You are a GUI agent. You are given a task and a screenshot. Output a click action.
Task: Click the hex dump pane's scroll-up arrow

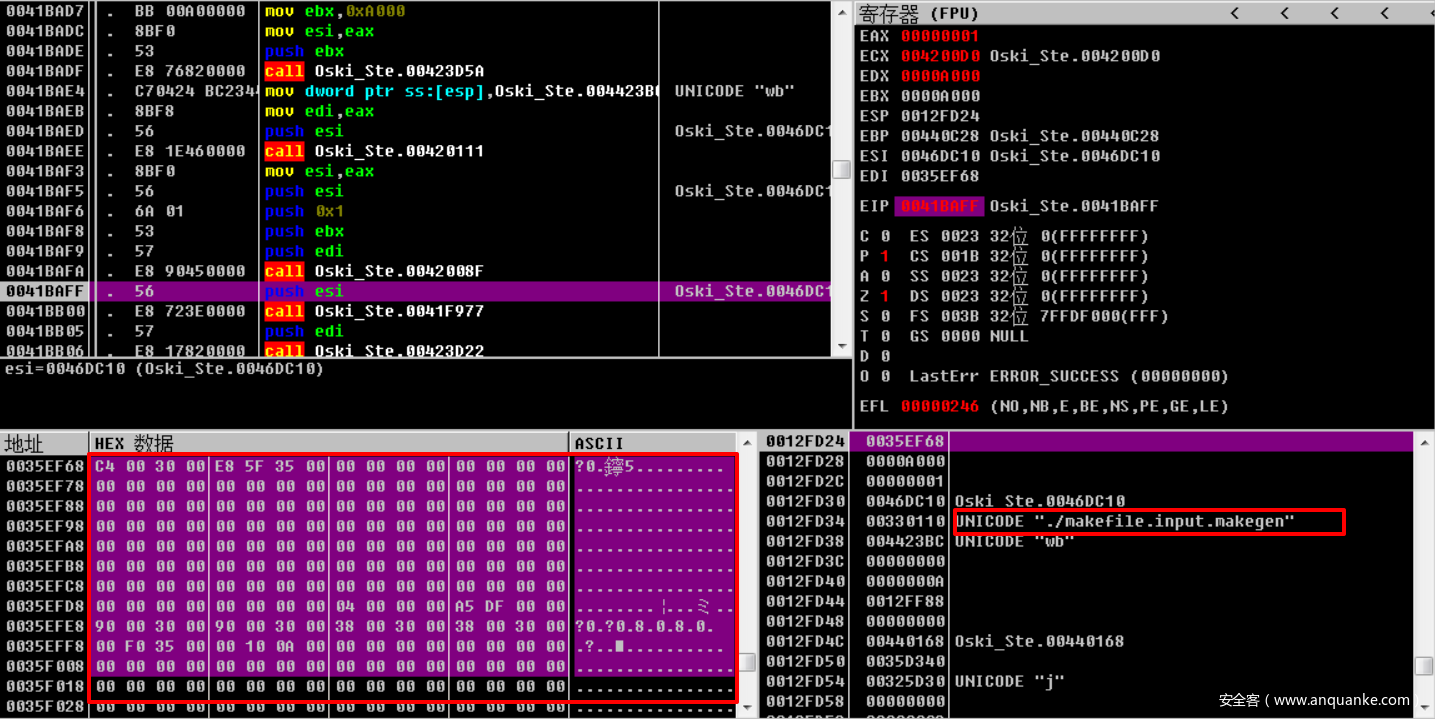point(746,443)
